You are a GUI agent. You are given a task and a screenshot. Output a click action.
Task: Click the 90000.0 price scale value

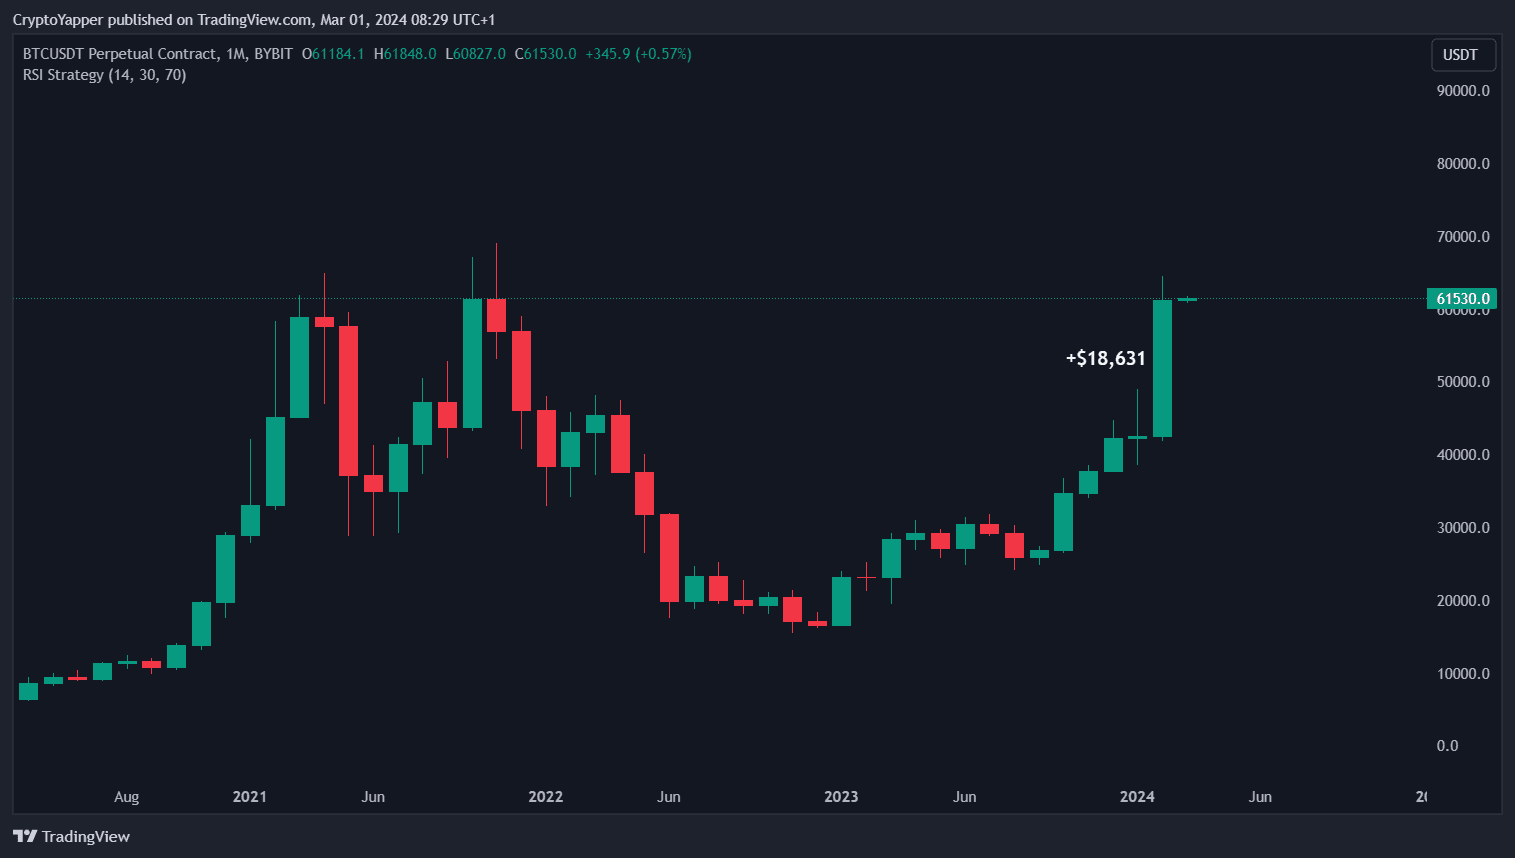tap(1463, 90)
